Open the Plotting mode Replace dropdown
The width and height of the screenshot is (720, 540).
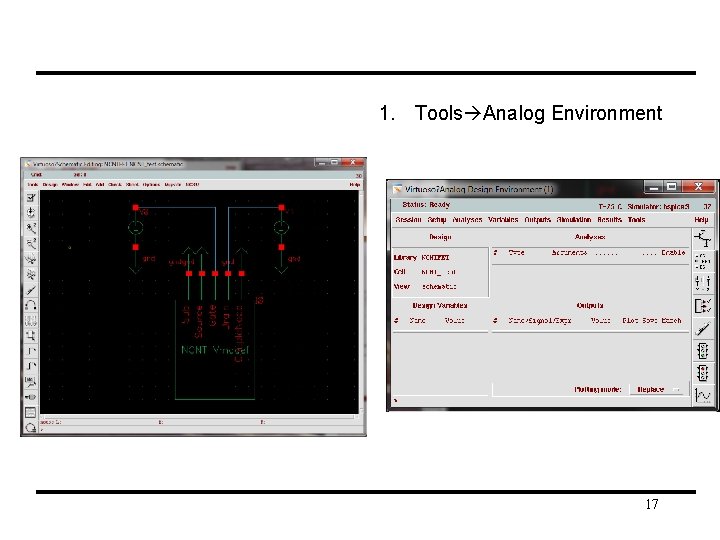click(658, 389)
